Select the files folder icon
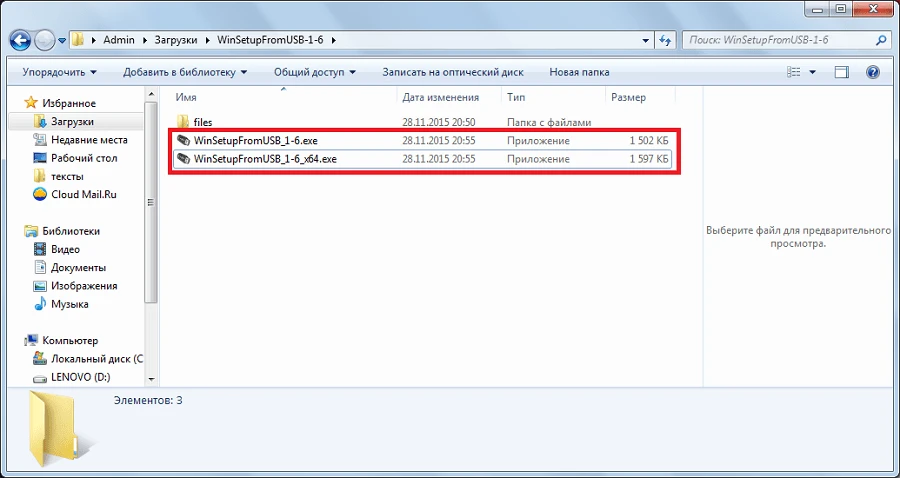This screenshot has width=900, height=478. coord(183,122)
